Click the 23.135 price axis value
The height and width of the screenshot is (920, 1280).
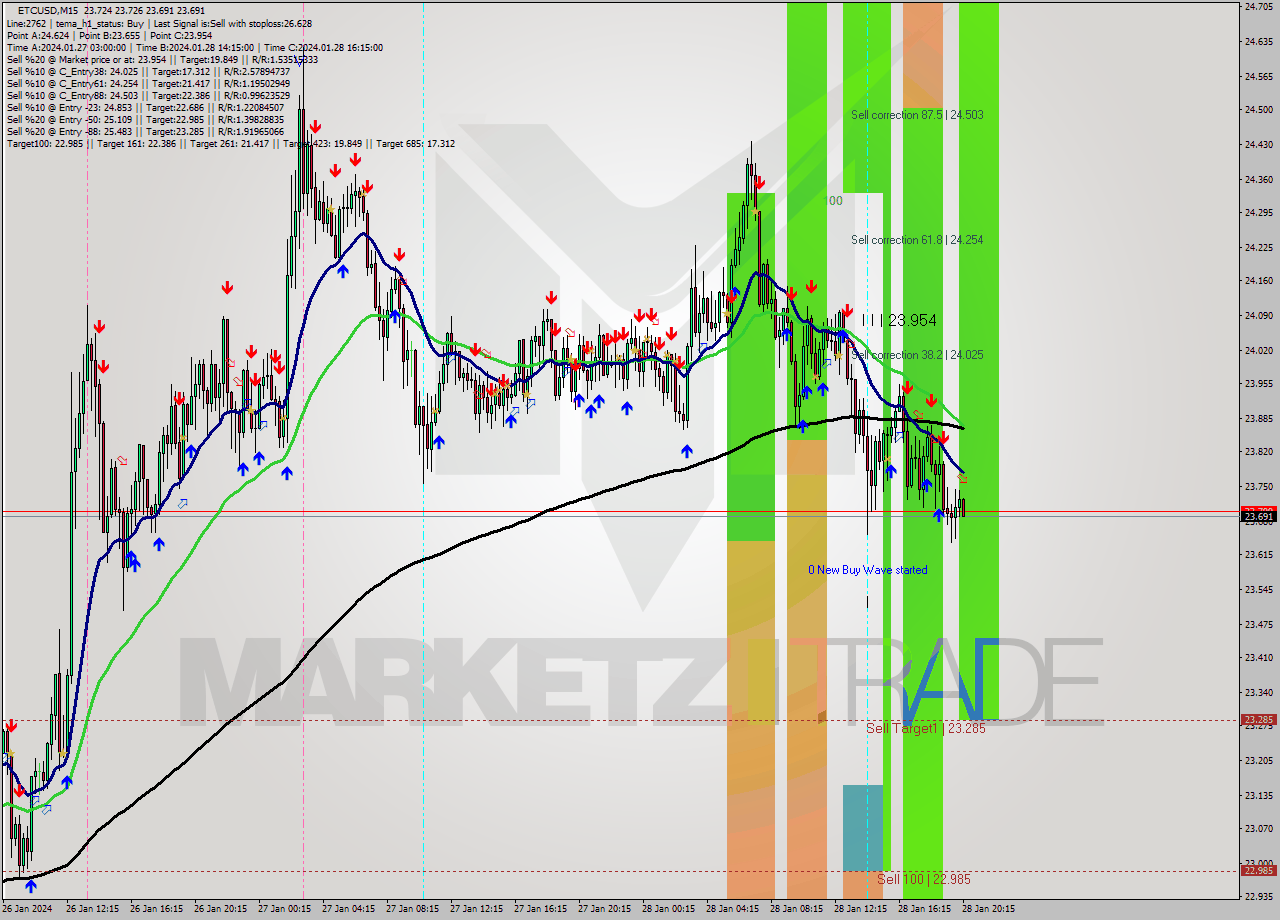coord(1258,795)
